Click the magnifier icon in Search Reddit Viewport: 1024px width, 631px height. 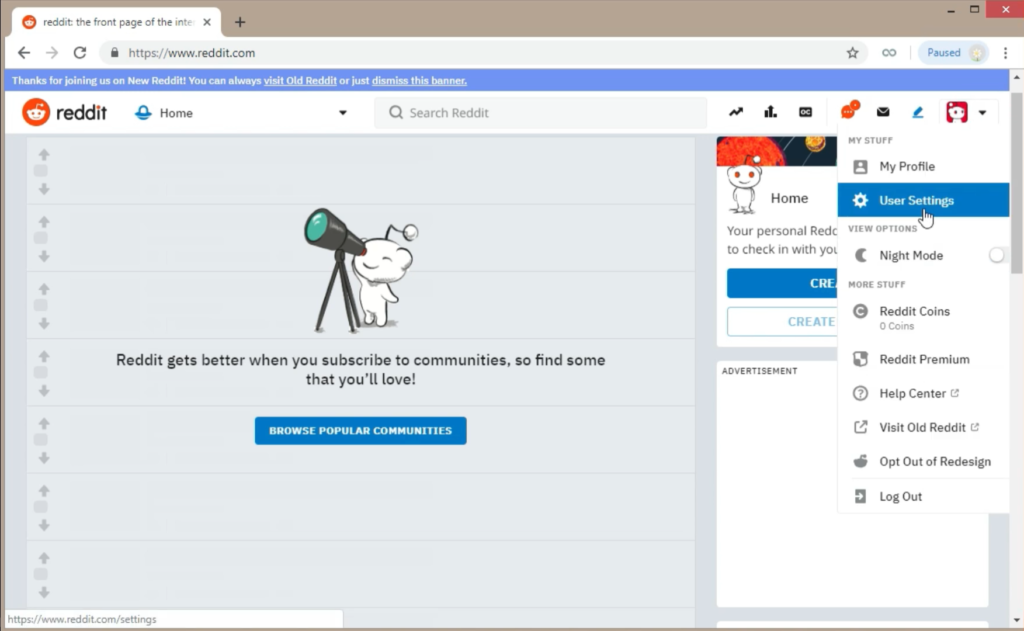[396, 112]
